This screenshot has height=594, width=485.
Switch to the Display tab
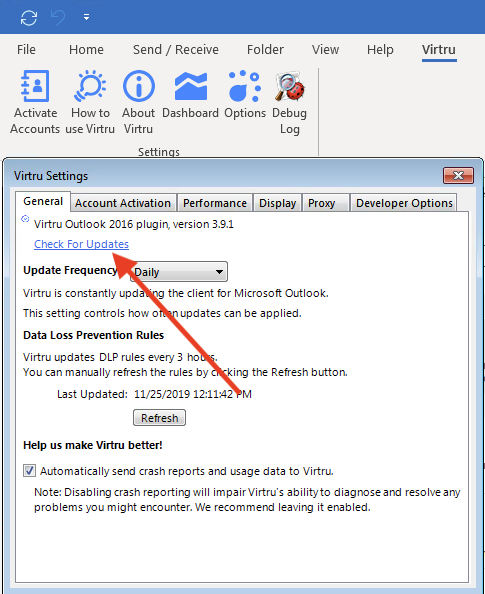pos(277,203)
